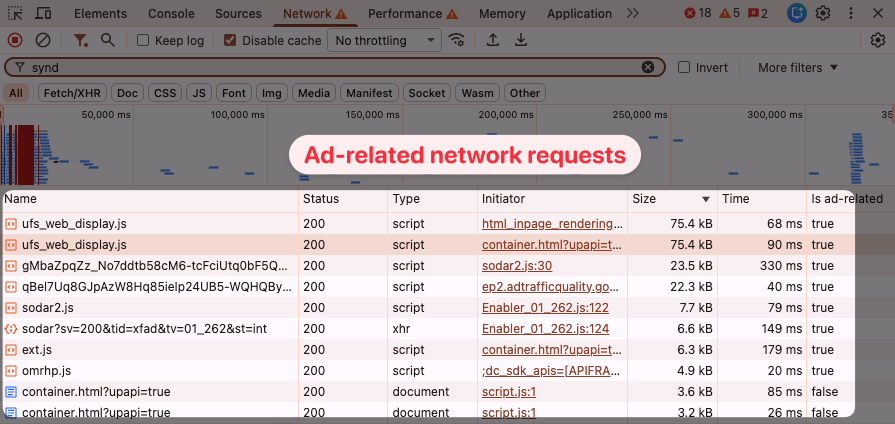Expand the More filters dropdown

click(x=798, y=67)
